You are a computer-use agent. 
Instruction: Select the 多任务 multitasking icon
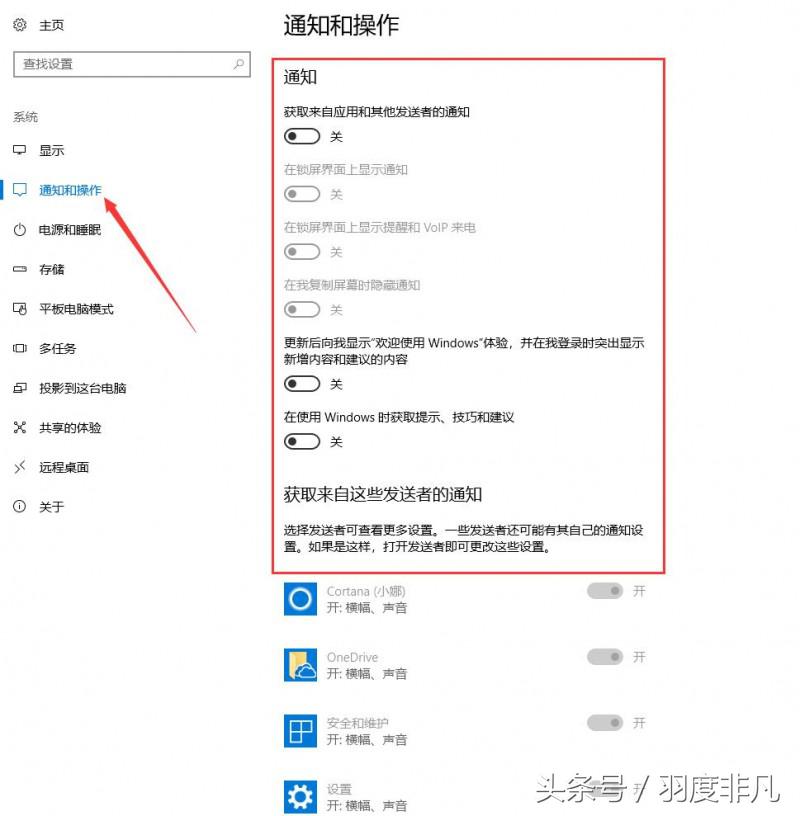22,348
